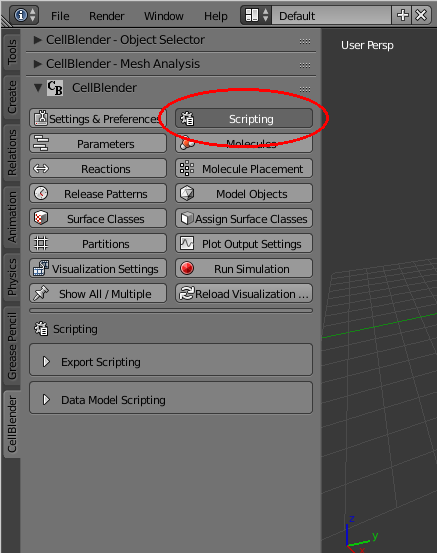The width and height of the screenshot is (437, 553).
Task: Open the screen layout selector dropdown
Action: [256, 16]
